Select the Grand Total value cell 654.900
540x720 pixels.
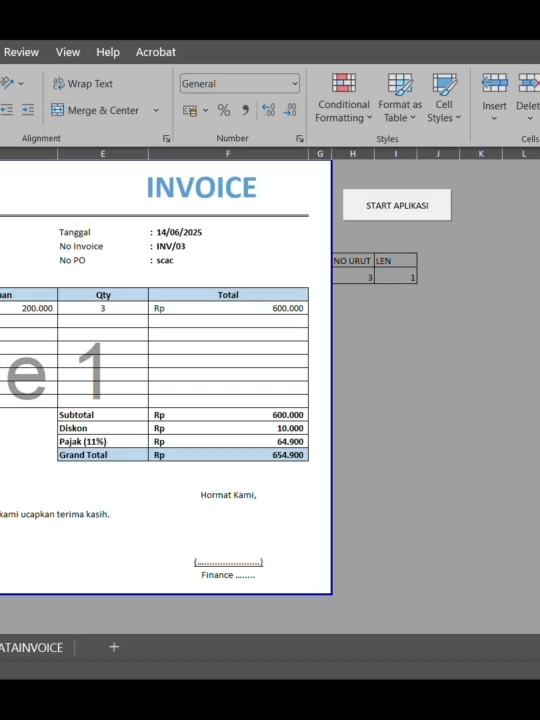[228, 455]
